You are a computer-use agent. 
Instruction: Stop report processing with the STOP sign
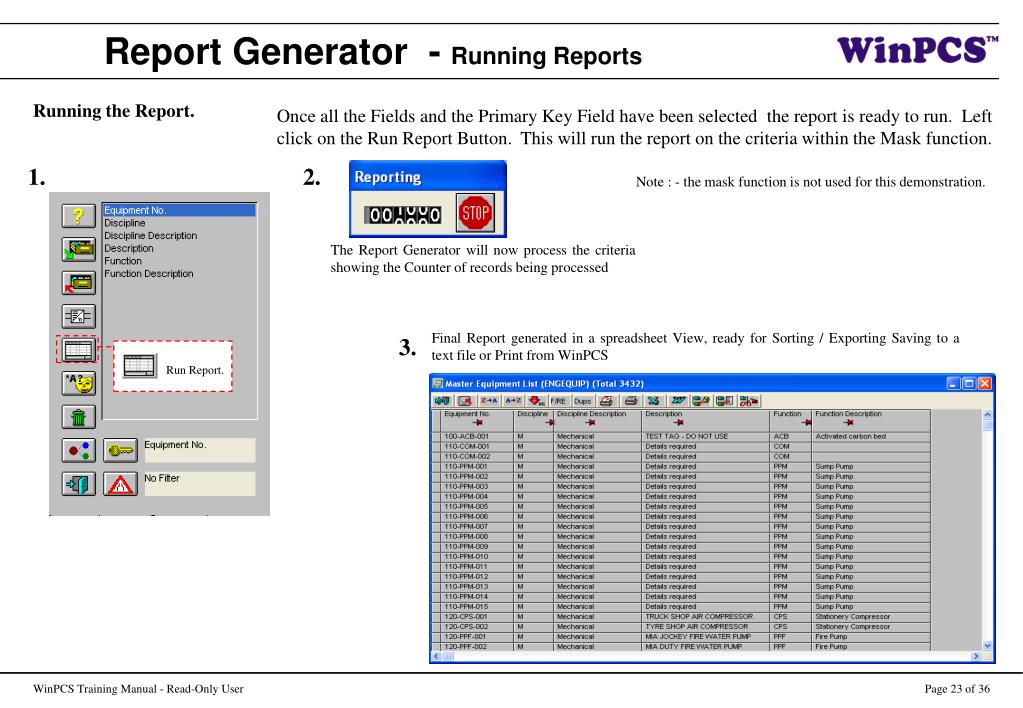click(474, 213)
